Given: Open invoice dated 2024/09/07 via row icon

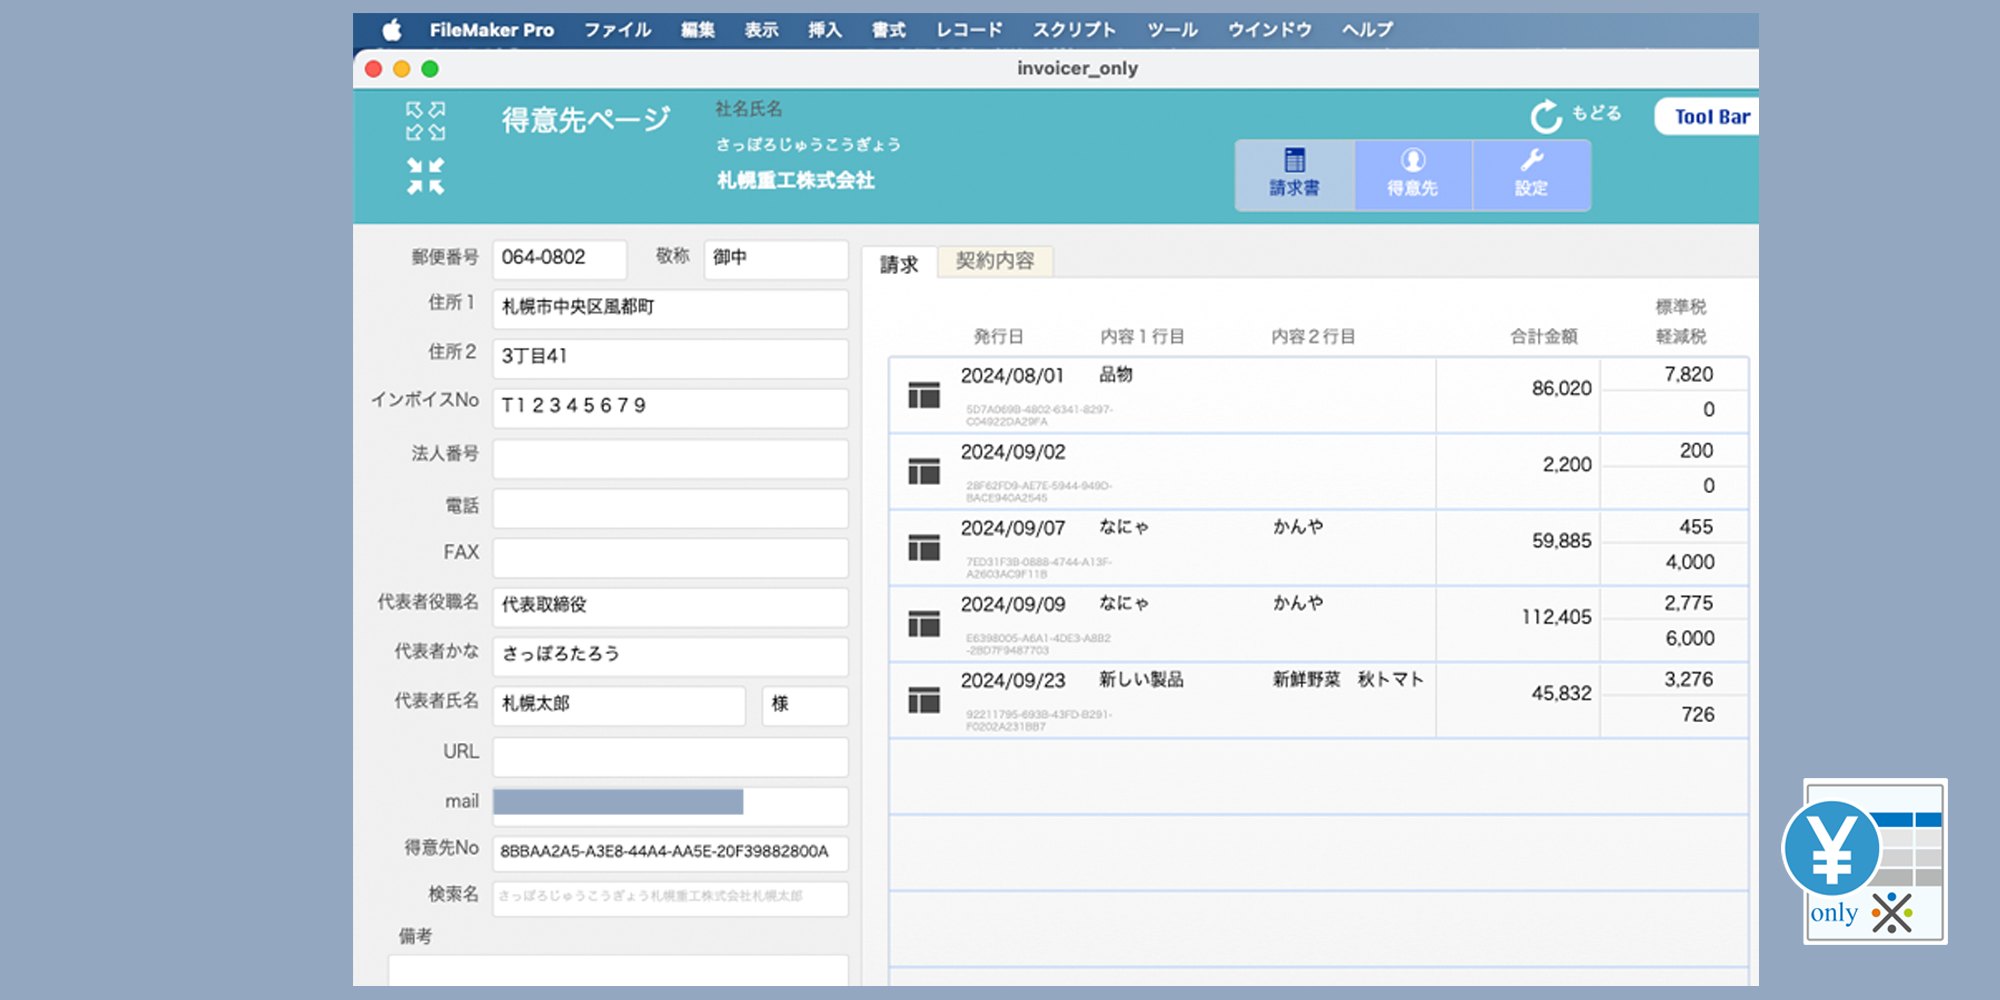Looking at the screenshot, I should click(x=923, y=548).
